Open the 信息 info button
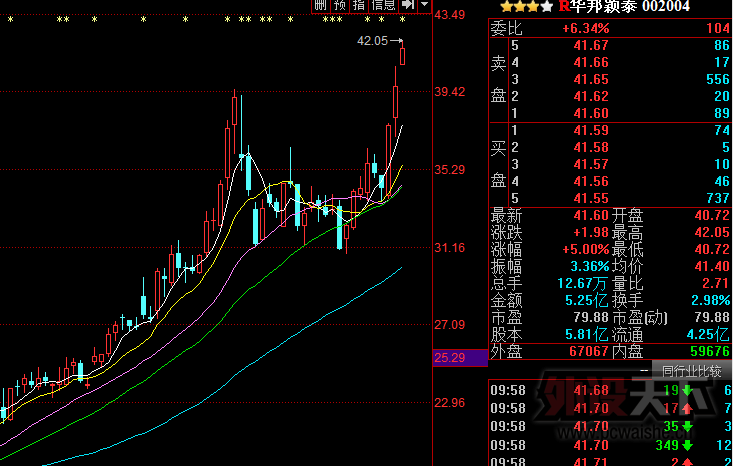Viewport: 734px width, 466px height. (384, 6)
